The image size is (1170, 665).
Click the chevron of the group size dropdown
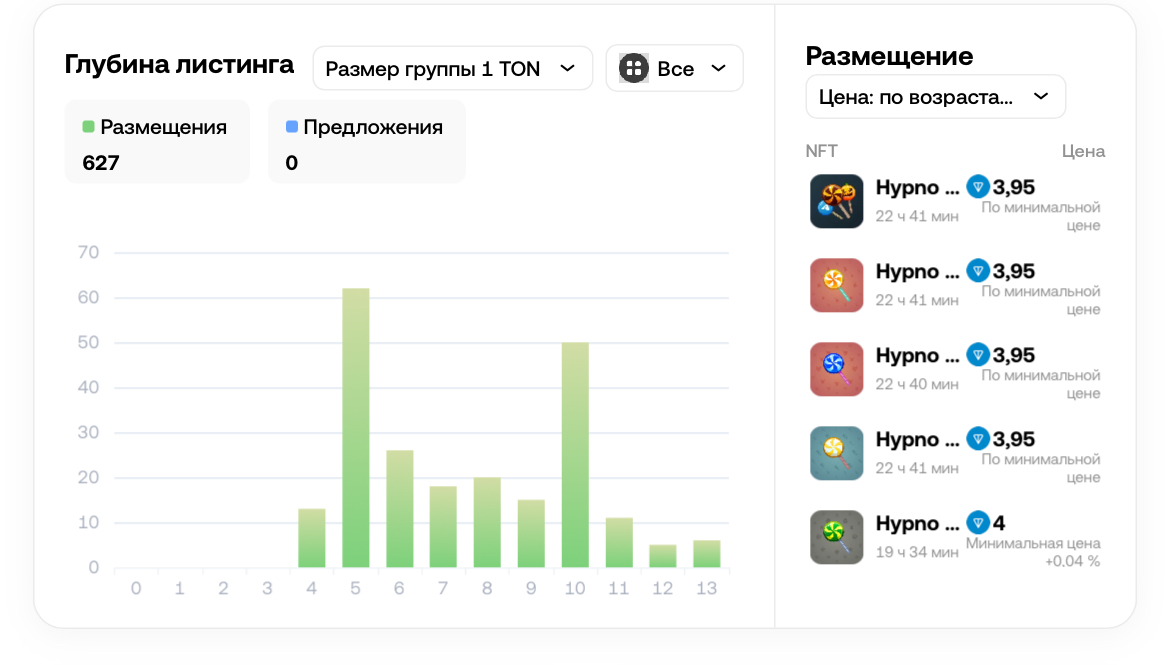(x=568, y=68)
